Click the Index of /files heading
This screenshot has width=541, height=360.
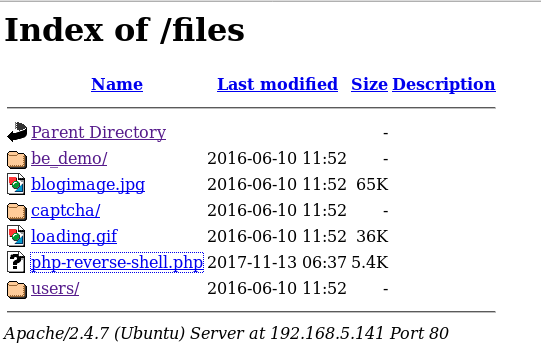(x=125, y=30)
